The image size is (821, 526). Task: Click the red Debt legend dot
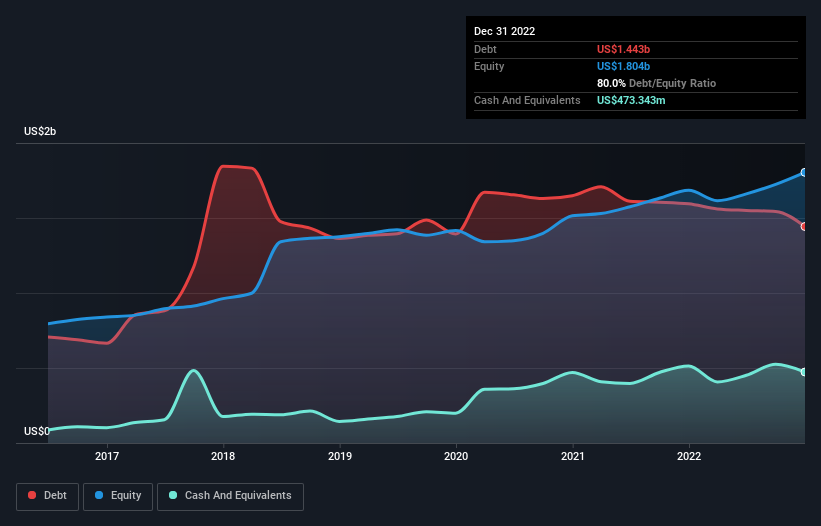pos(33,495)
